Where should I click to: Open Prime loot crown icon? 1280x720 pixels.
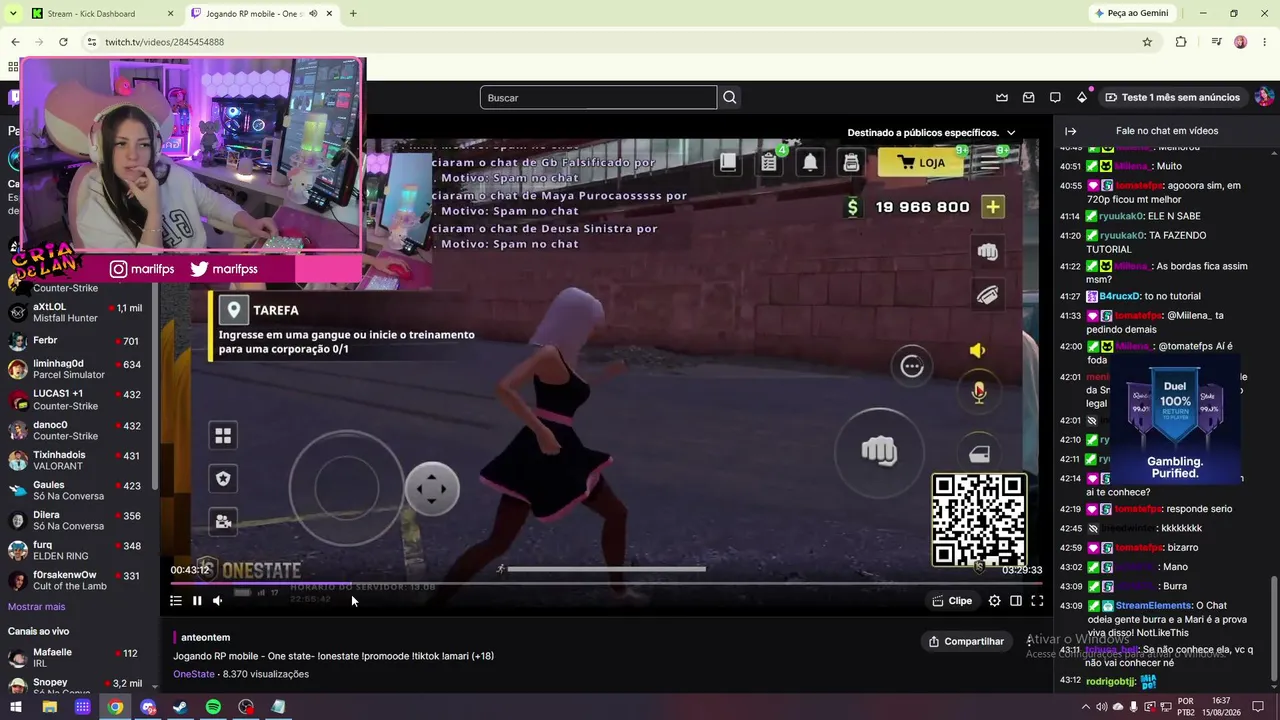(1002, 97)
